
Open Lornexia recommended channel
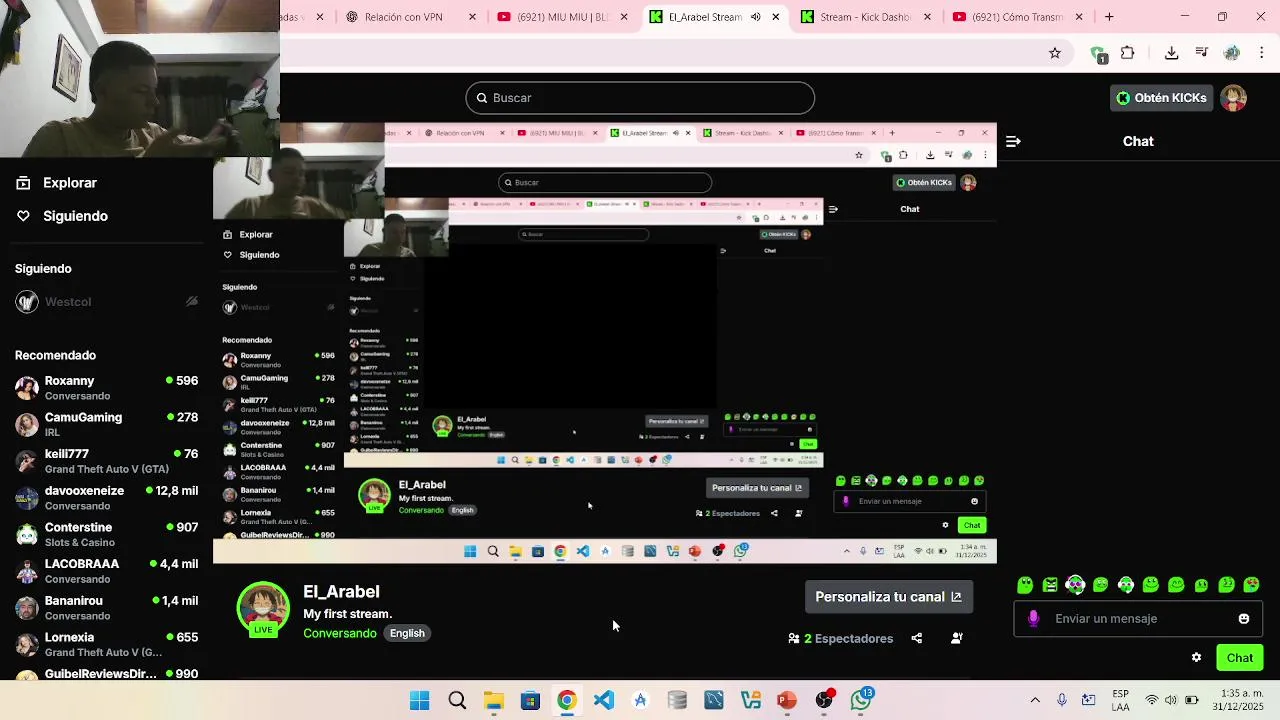pyautogui.click(x=106, y=644)
